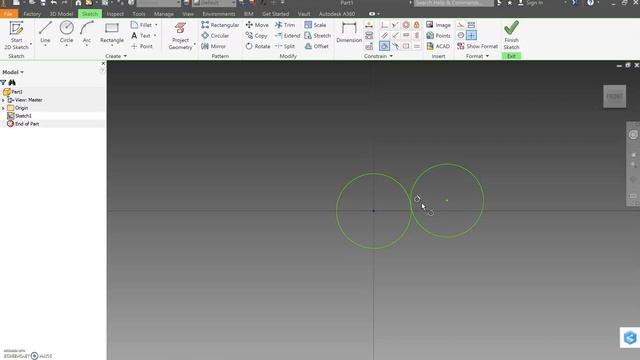Activate the Rotate tool
The image size is (640, 360).
point(258,46)
